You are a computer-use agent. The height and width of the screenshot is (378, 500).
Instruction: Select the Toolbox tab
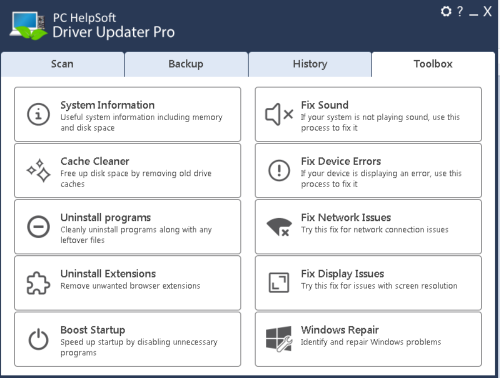pos(433,64)
